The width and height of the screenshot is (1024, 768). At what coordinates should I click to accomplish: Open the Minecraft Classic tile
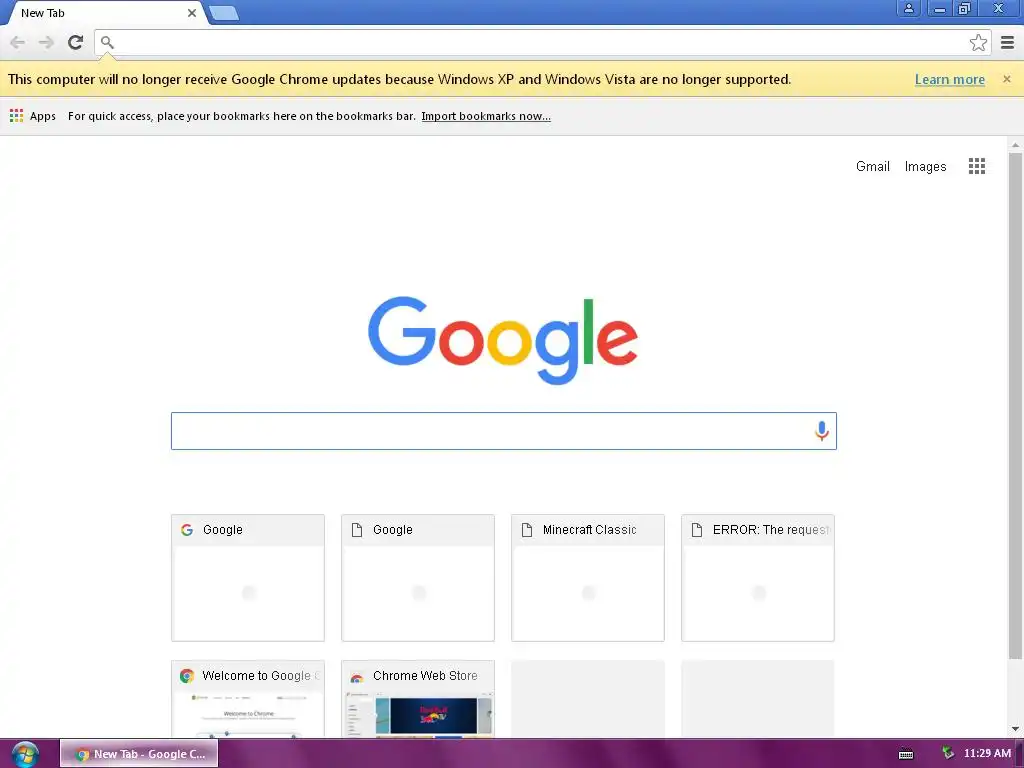588,578
